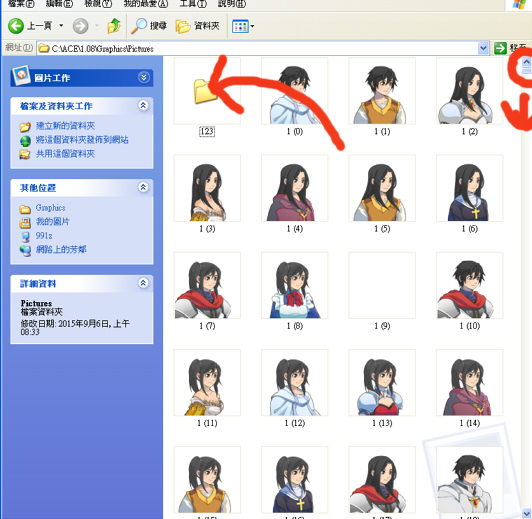Viewport: 532px width, 519px height.
Task: Open the 編輯 menu
Action: tap(59, 4)
